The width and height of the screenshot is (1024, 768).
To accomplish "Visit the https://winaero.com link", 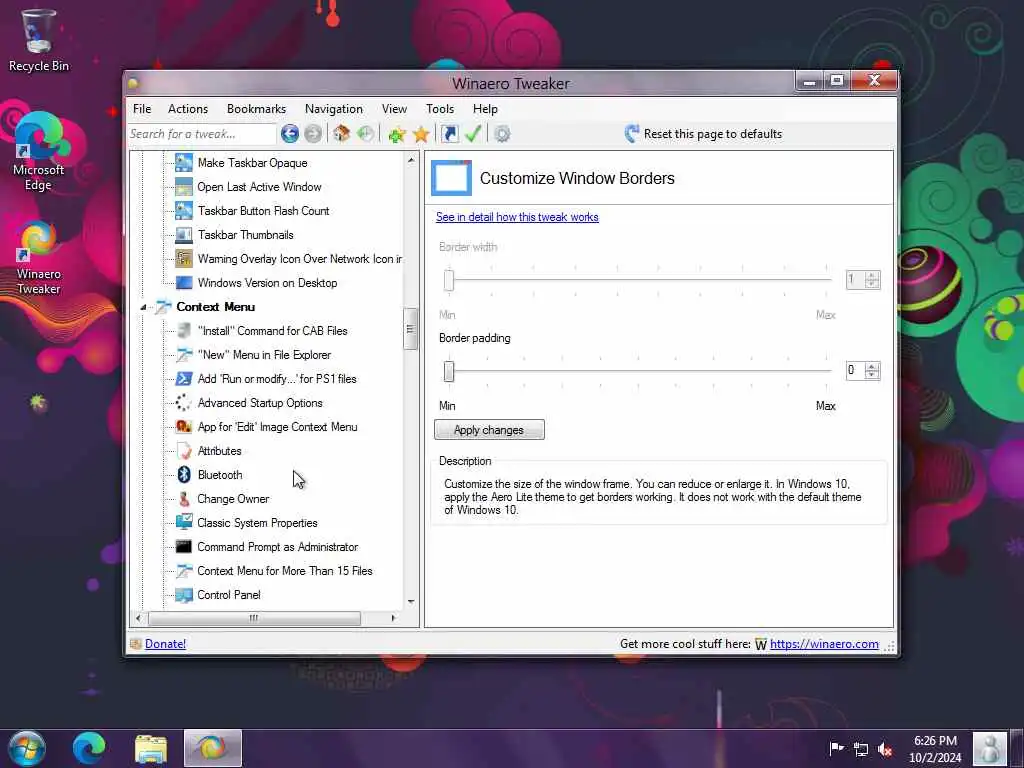I will tap(824, 644).
